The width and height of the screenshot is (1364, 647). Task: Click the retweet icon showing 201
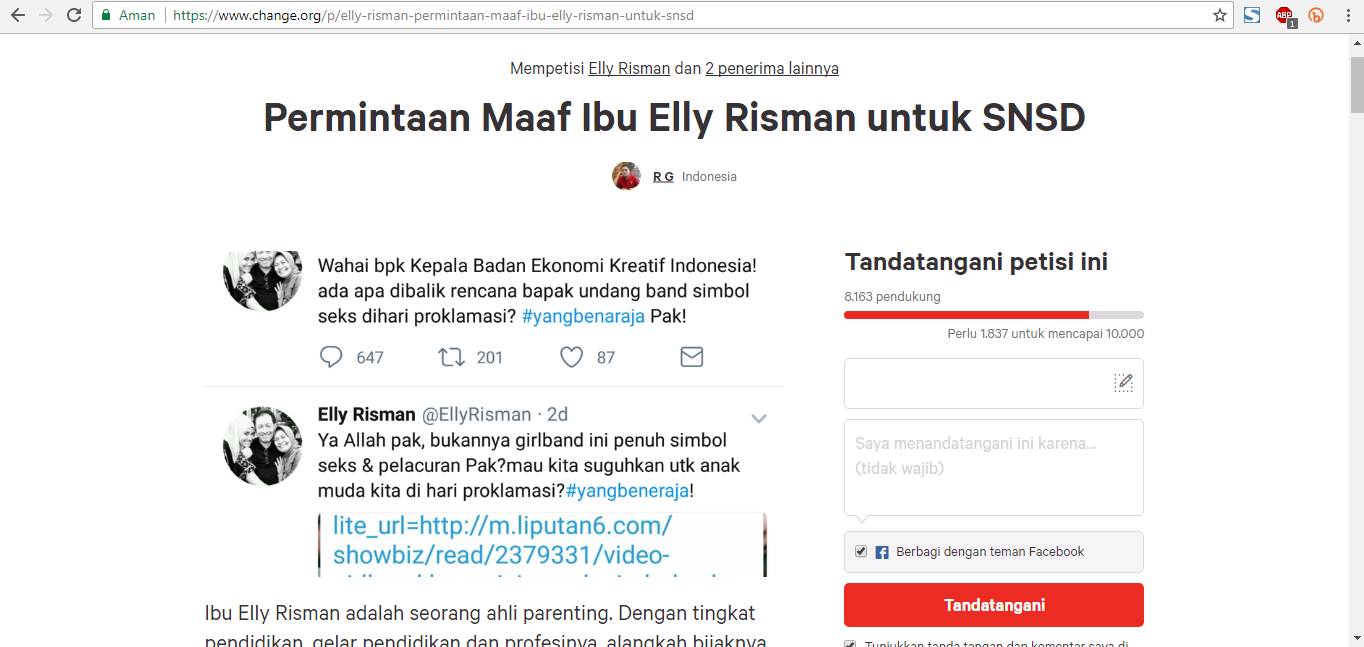(451, 357)
